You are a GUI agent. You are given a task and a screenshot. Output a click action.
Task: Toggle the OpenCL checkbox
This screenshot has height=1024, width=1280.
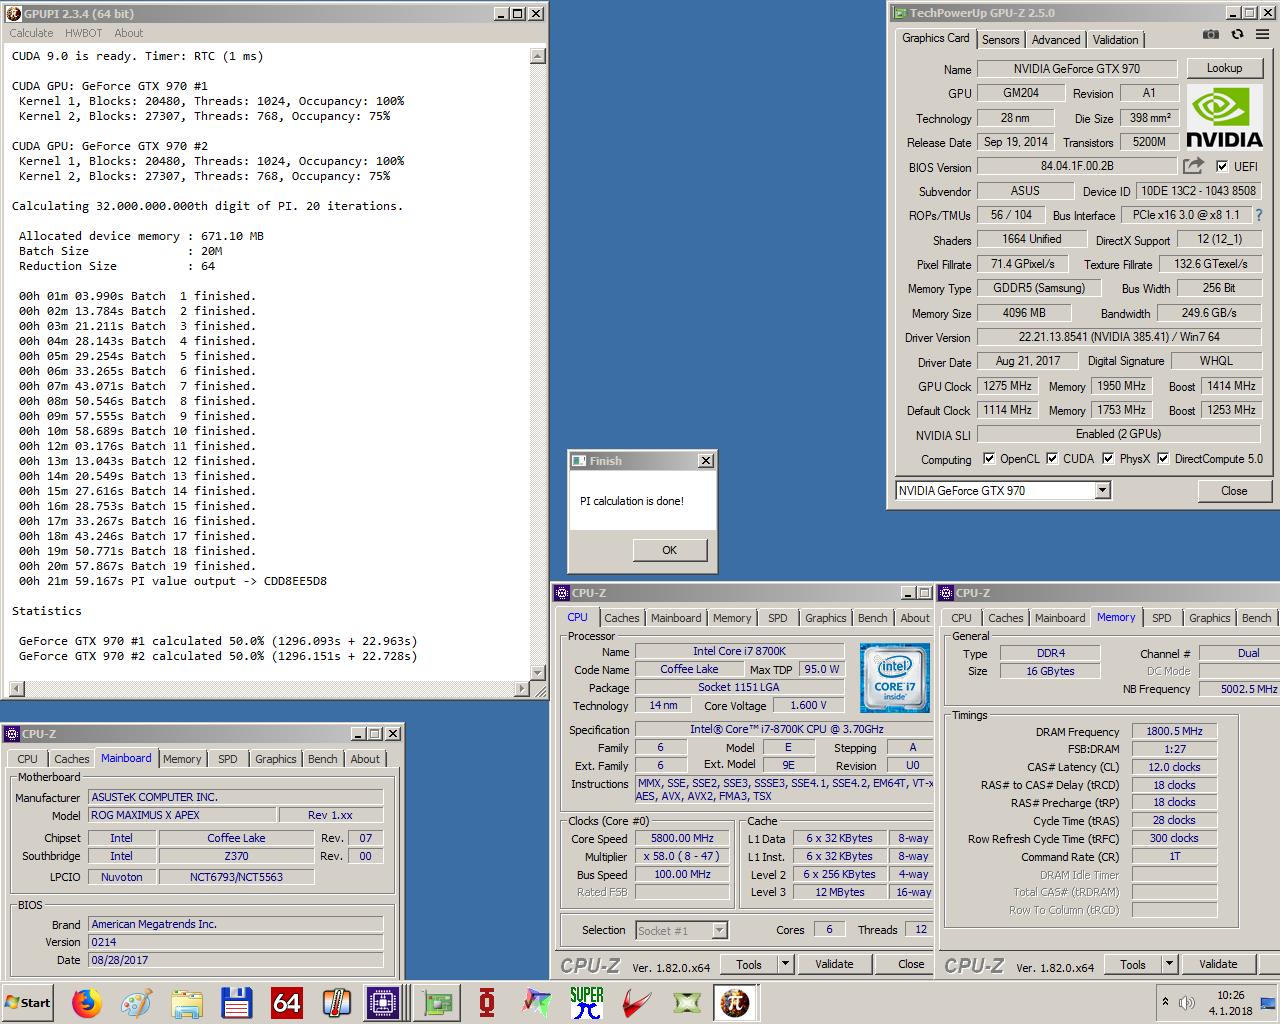pos(989,459)
